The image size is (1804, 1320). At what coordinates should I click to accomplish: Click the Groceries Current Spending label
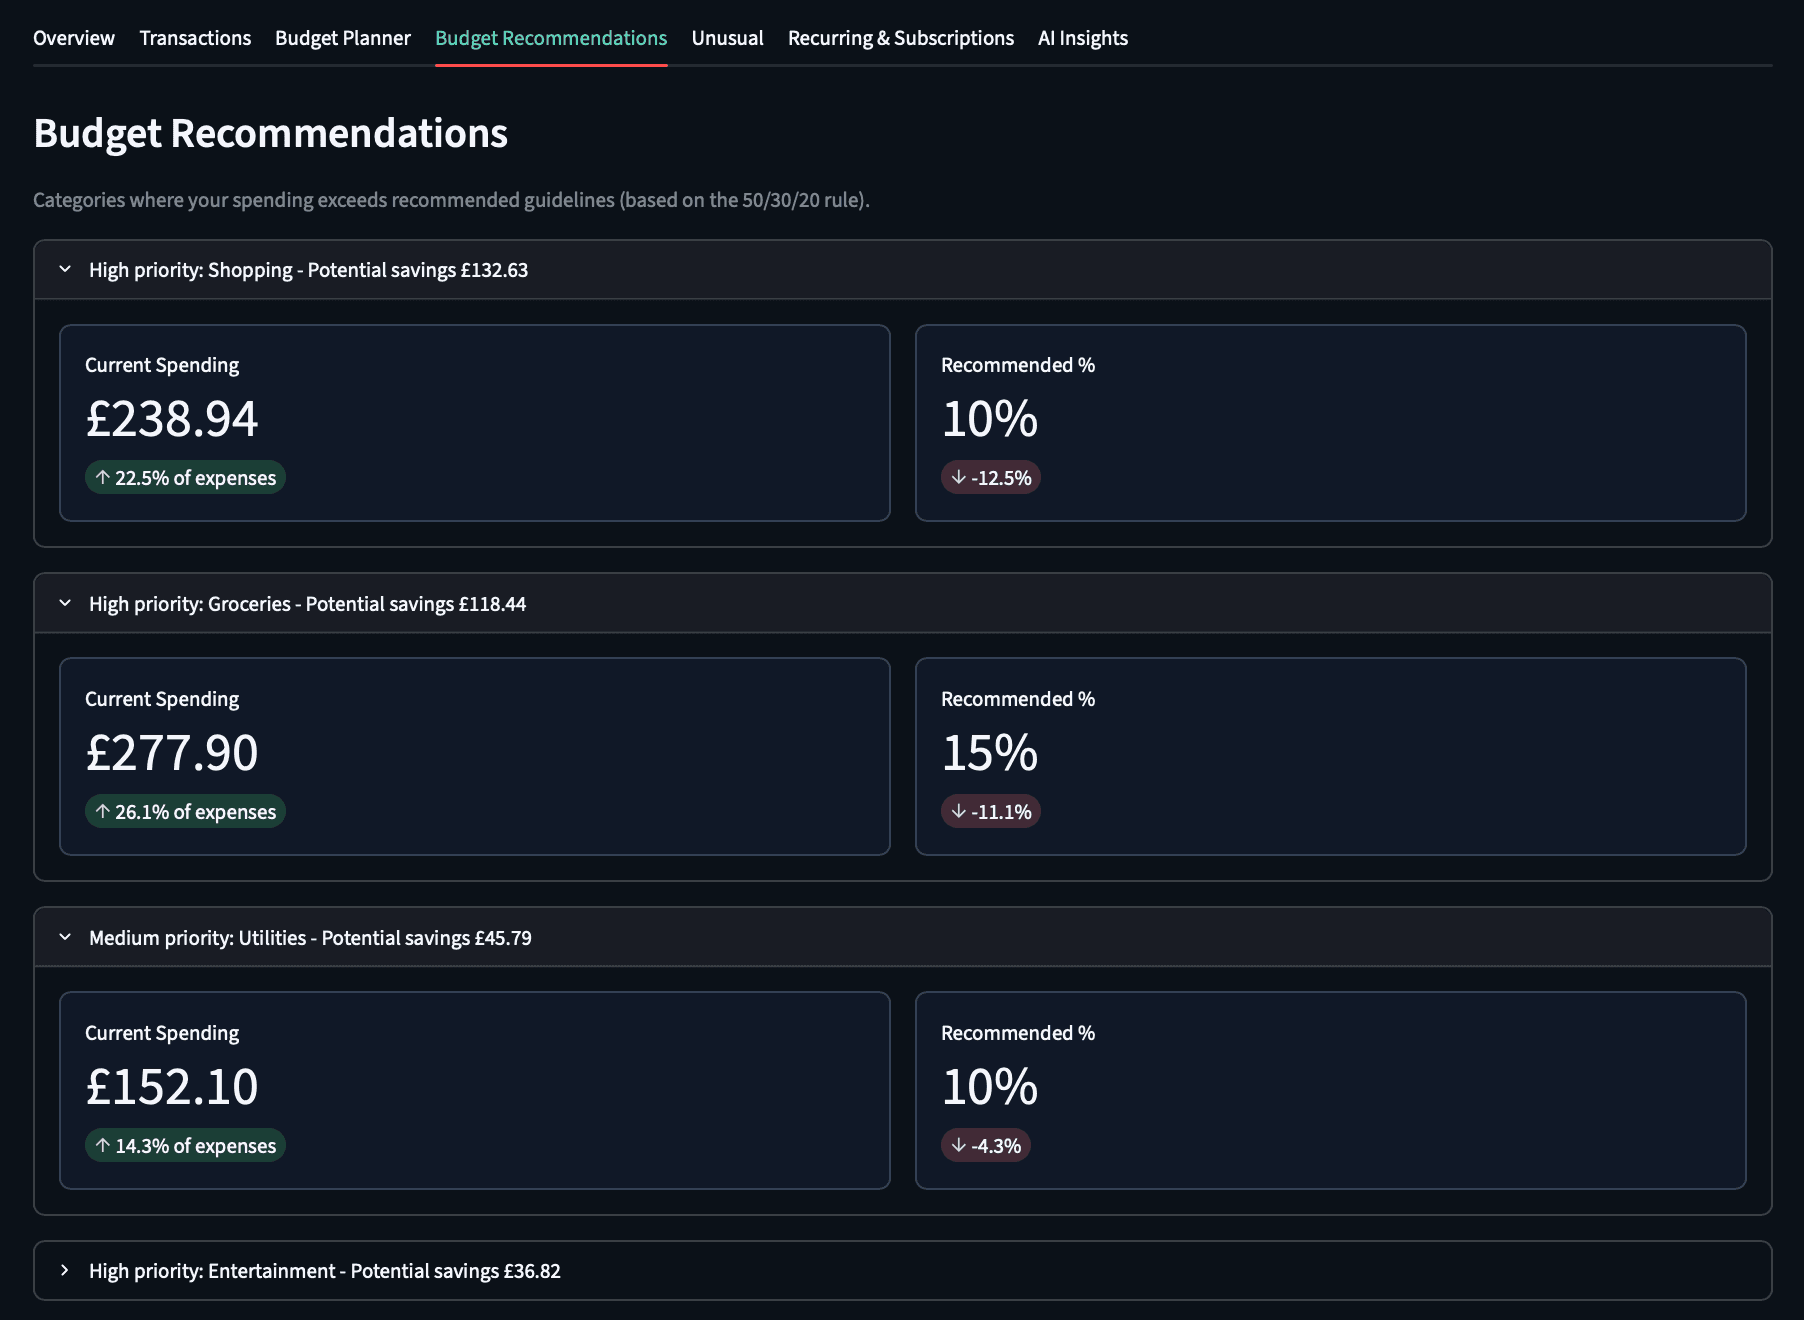(162, 699)
